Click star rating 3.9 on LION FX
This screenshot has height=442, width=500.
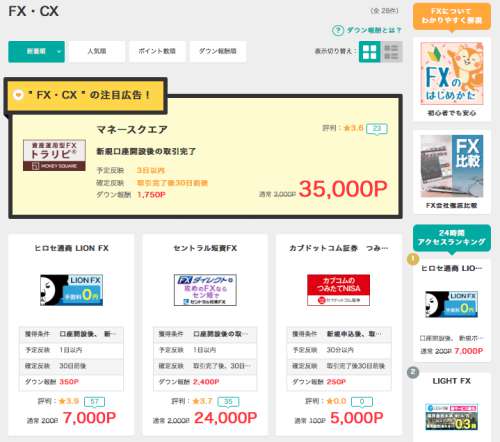[x=69, y=401]
